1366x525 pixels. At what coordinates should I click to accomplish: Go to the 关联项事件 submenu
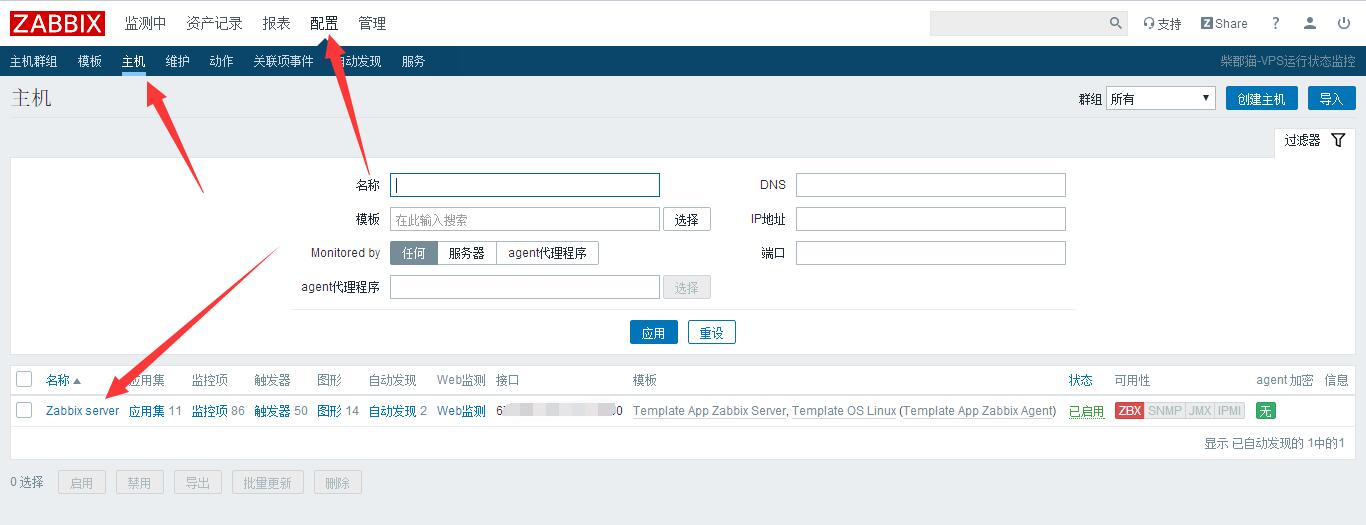click(x=283, y=61)
